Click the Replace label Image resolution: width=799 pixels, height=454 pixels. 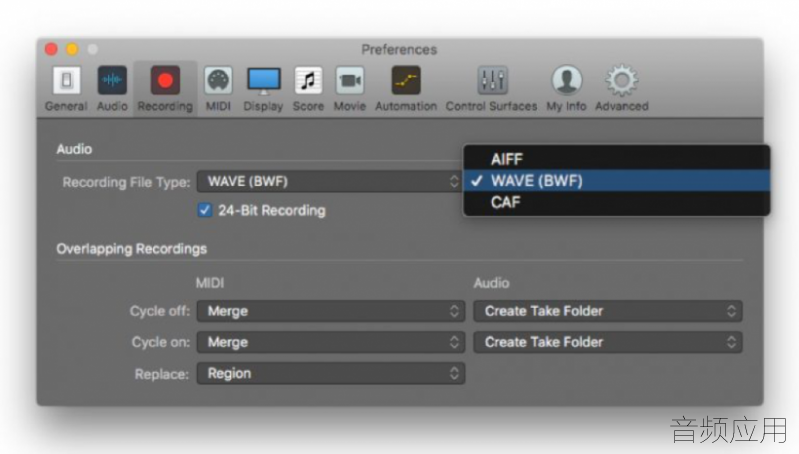coord(162,375)
